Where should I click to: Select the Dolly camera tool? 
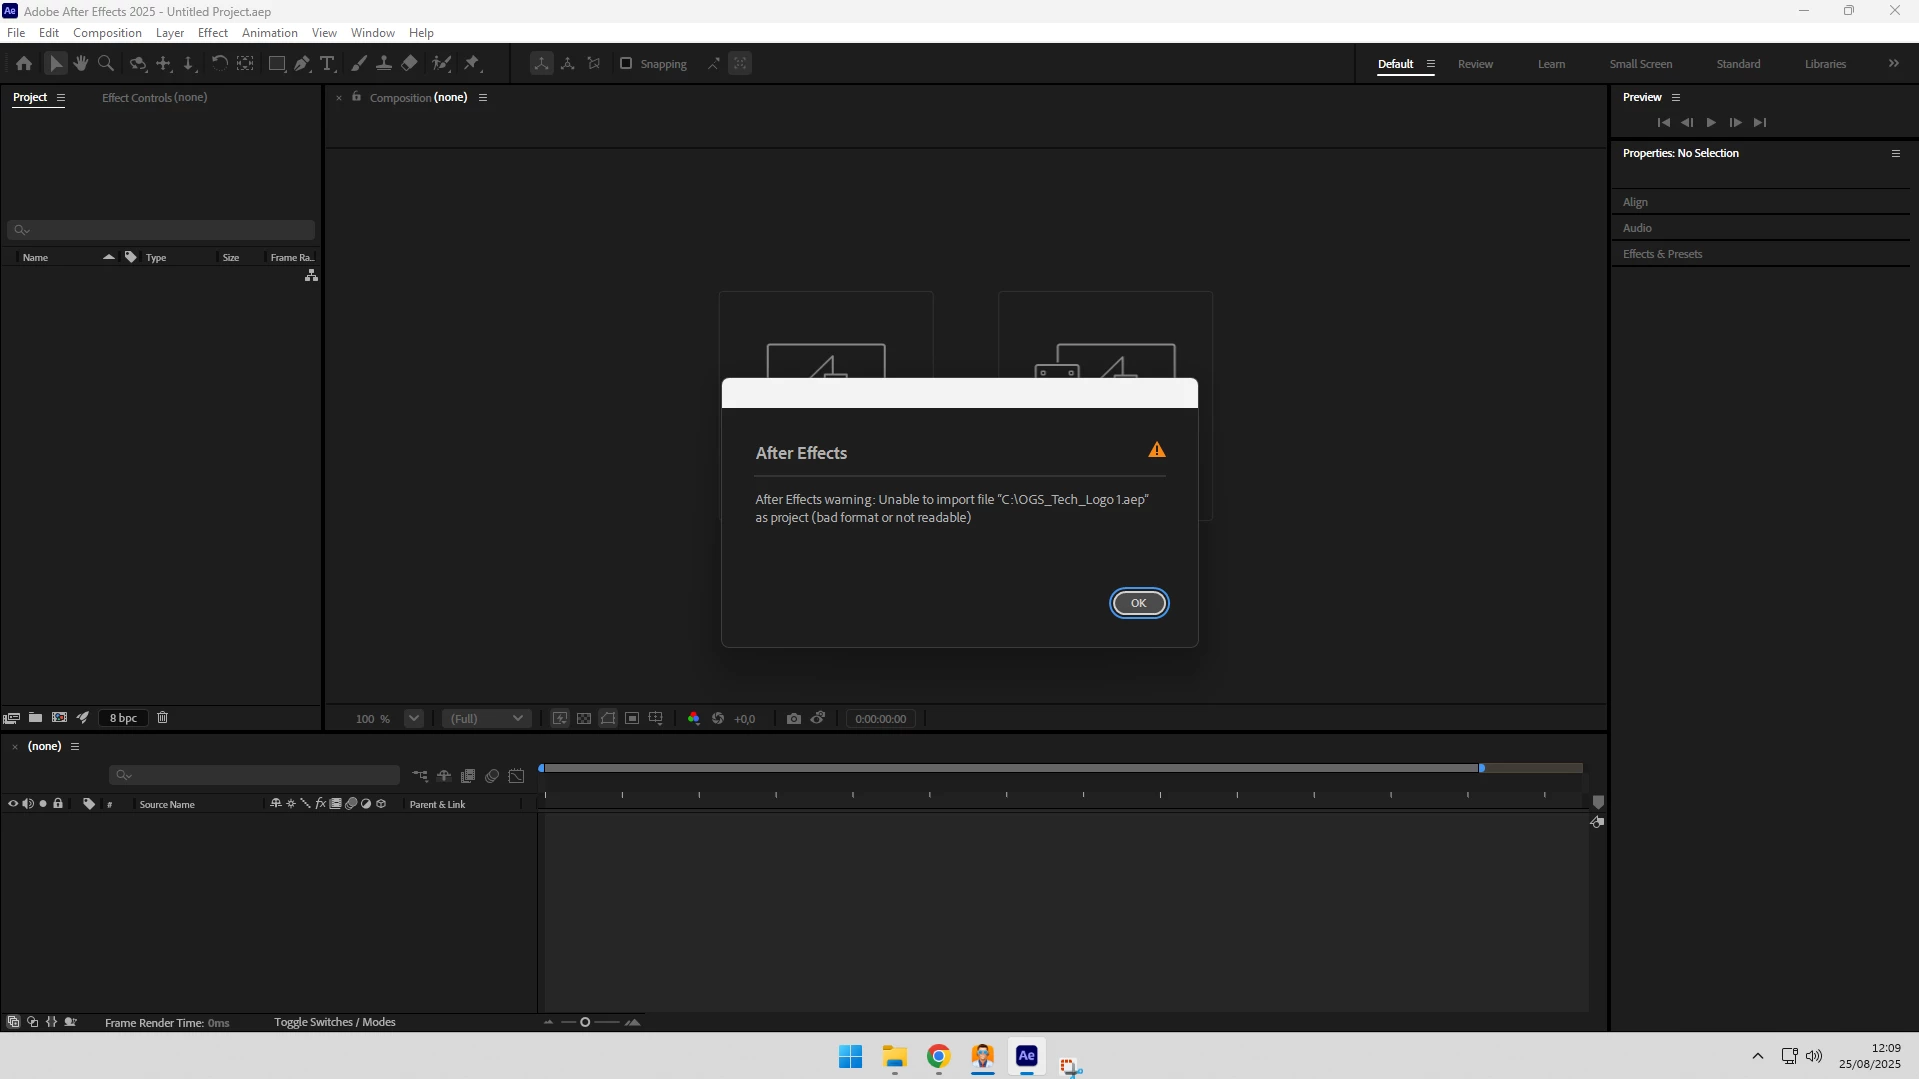click(189, 64)
